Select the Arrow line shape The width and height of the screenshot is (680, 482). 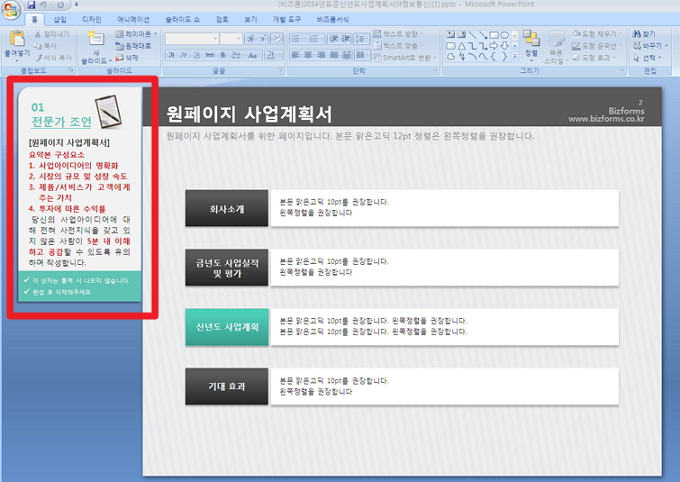coord(483,35)
